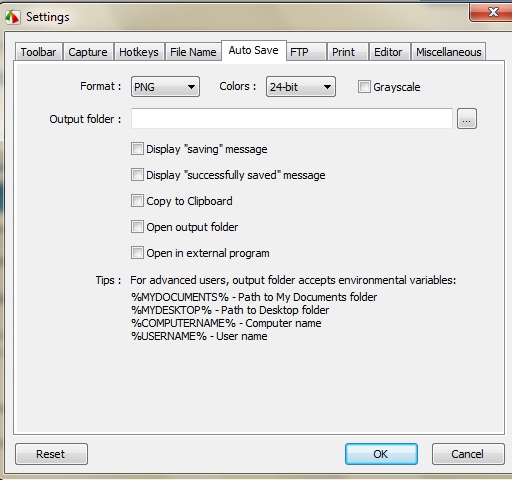Confirm settings with the OK button
512x480 pixels.
381,454
